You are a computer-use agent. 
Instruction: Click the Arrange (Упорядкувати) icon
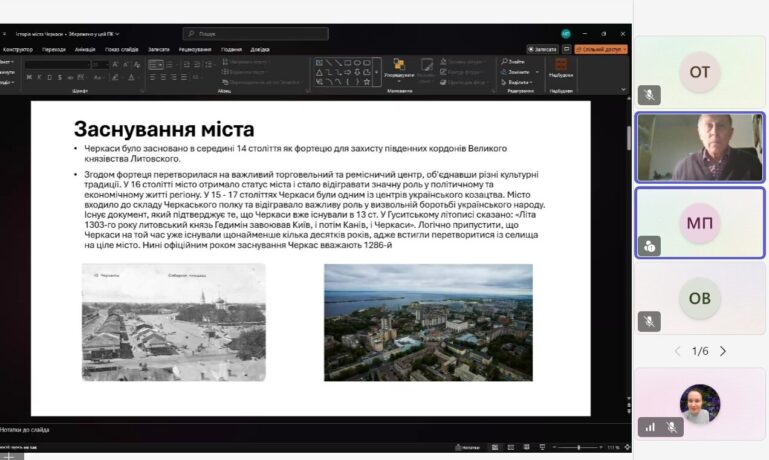(398, 66)
